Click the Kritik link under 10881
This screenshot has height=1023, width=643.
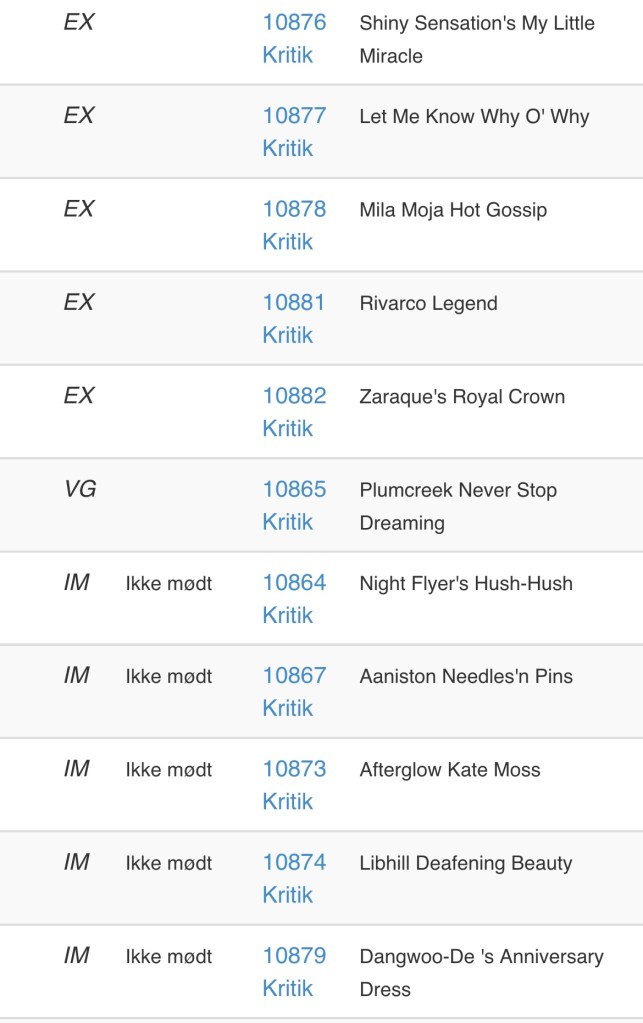click(288, 336)
